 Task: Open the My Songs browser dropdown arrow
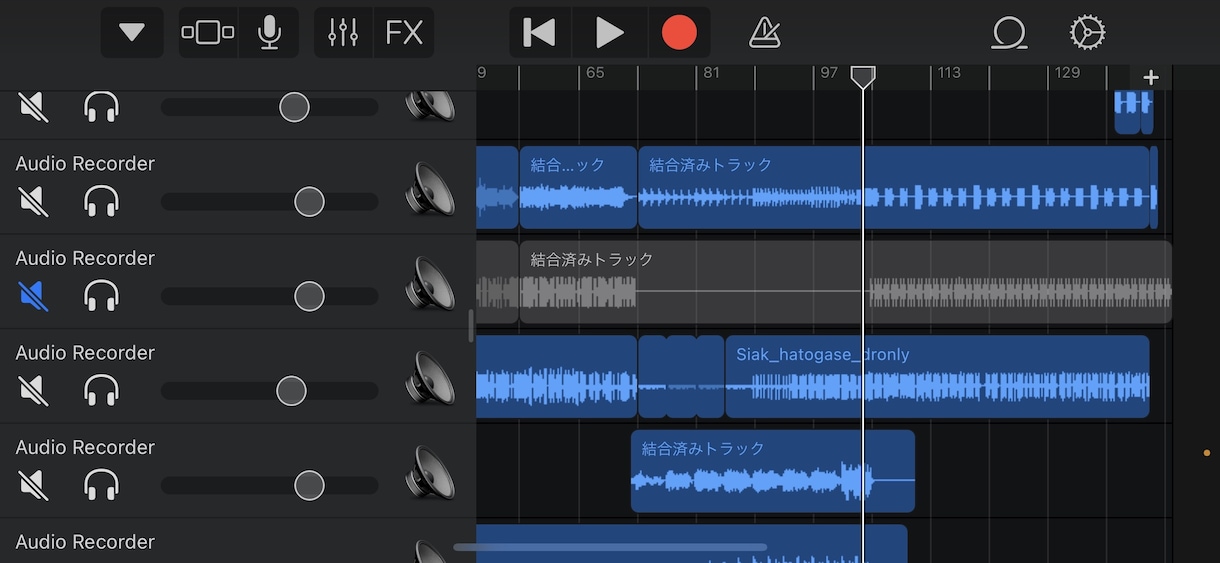(132, 33)
